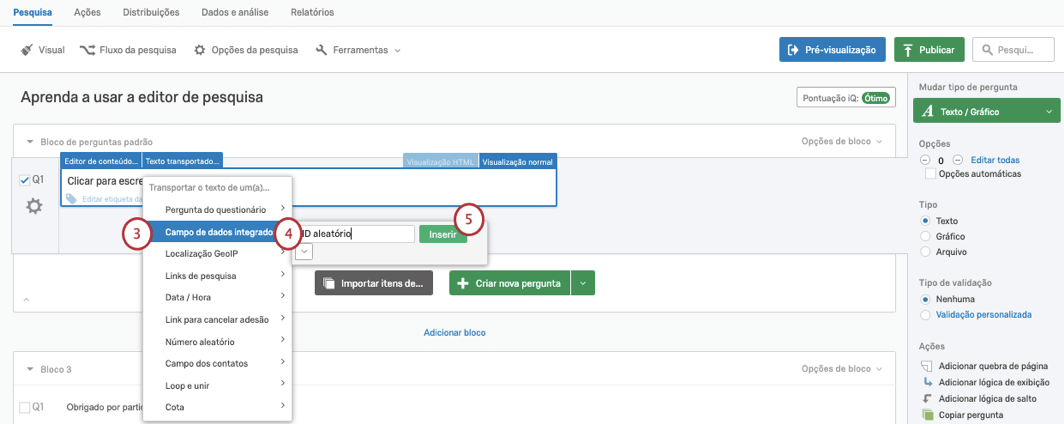Click the Ferramentas wrench icon

click(x=322, y=50)
